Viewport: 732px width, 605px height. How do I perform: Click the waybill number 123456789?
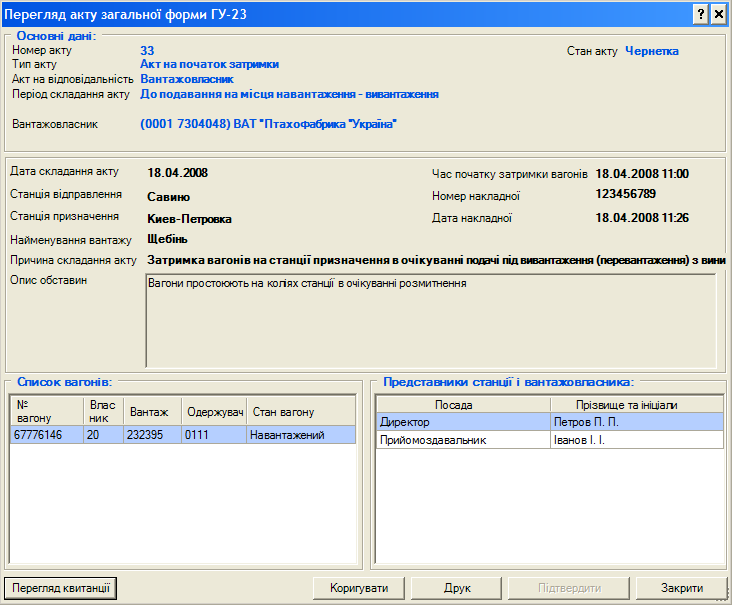tap(626, 194)
